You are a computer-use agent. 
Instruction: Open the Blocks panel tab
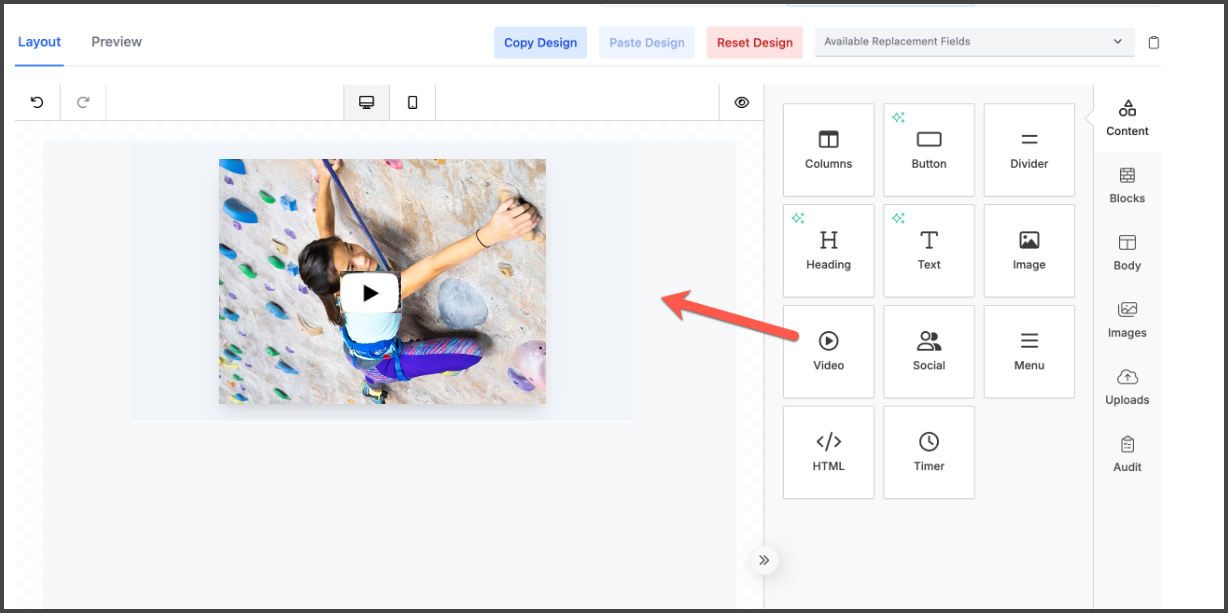point(1127,185)
